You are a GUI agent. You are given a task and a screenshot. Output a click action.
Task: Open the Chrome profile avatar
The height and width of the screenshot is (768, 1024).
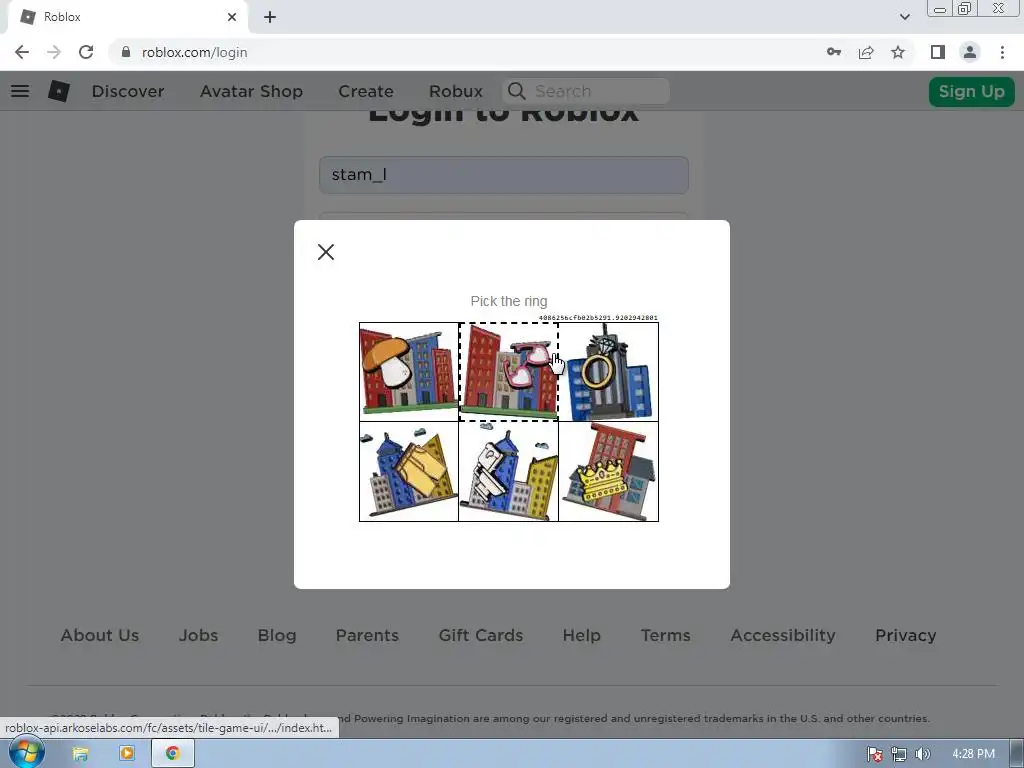[x=970, y=52]
